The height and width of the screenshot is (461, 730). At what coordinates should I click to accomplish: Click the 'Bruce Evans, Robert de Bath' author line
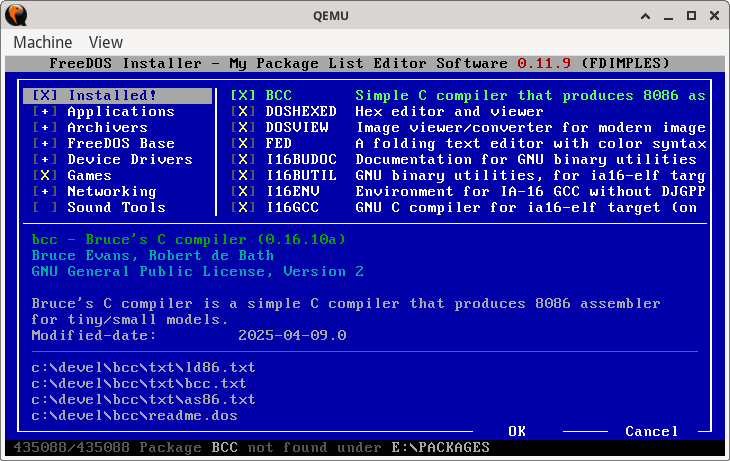(x=153, y=255)
